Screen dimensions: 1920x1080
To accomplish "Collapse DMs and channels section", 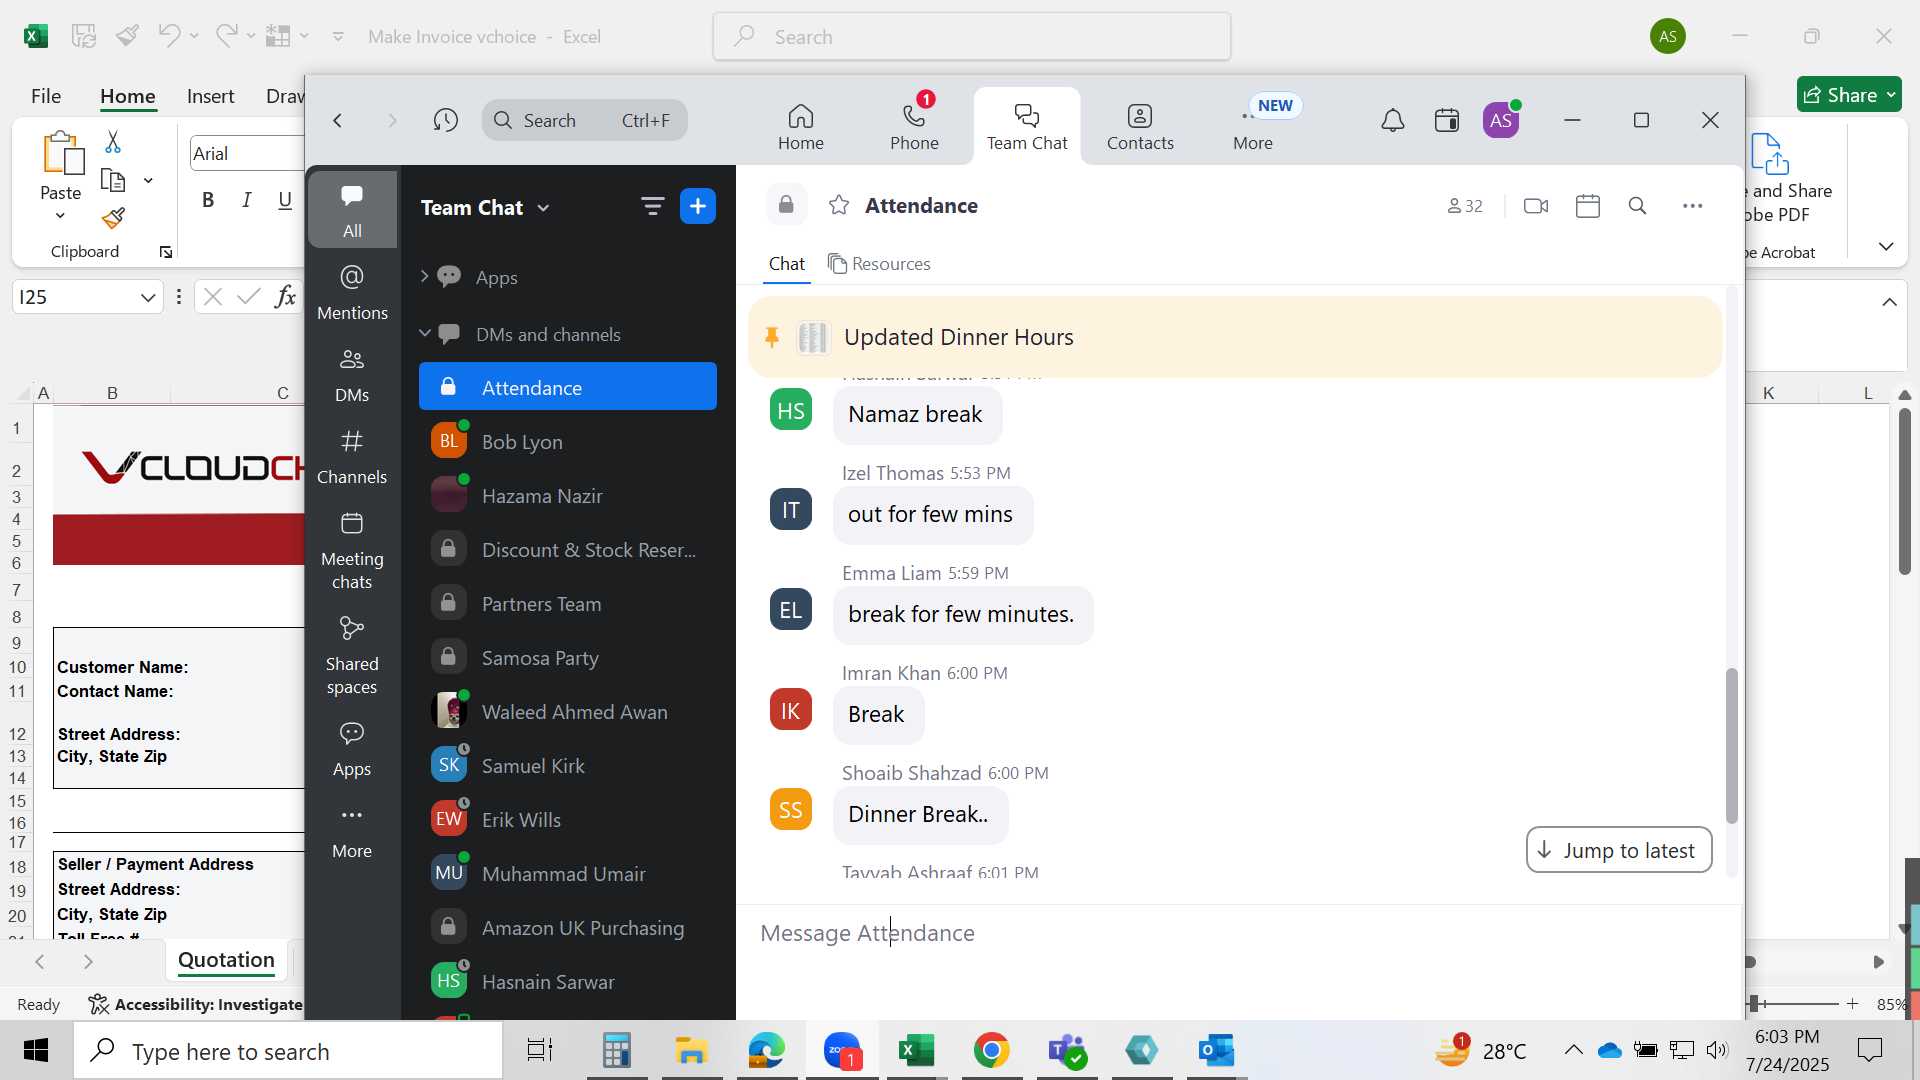I will [x=424, y=333].
